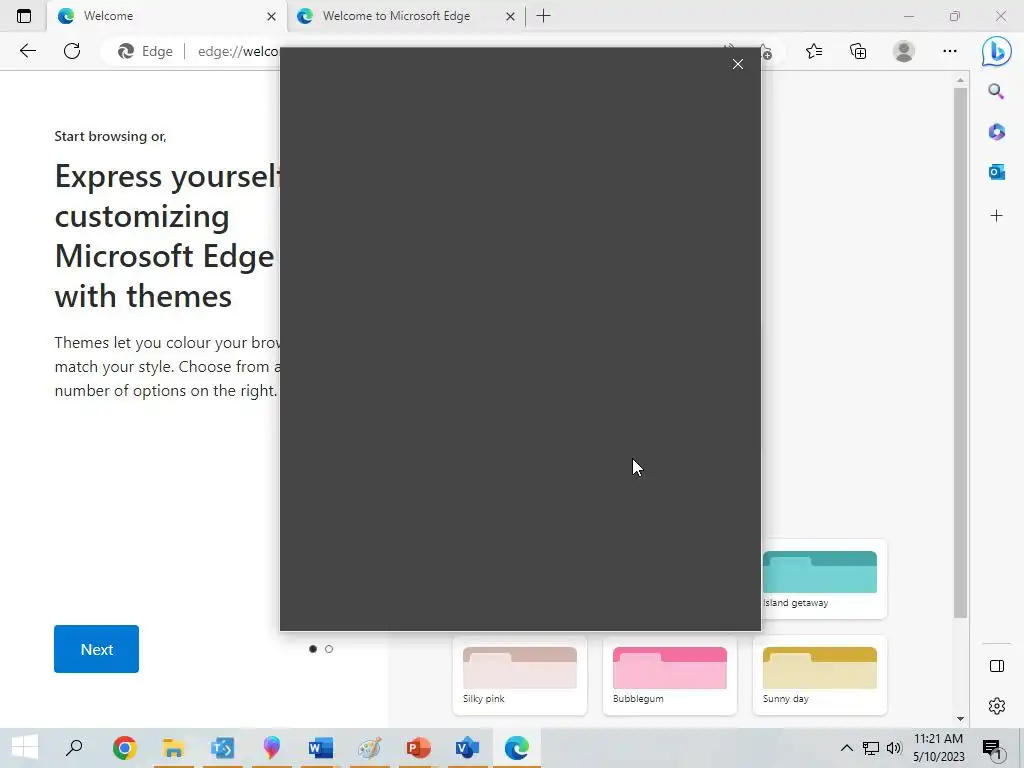Open the Windows Start menu
The height and width of the screenshot is (768, 1024).
(25, 748)
